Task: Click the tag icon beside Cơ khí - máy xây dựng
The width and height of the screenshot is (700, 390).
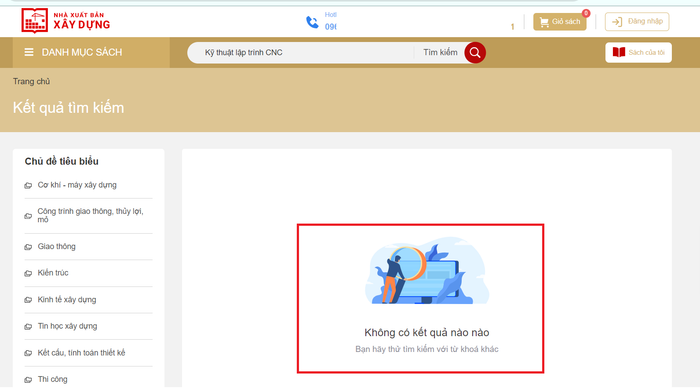Action: pyautogui.click(x=28, y=185)
